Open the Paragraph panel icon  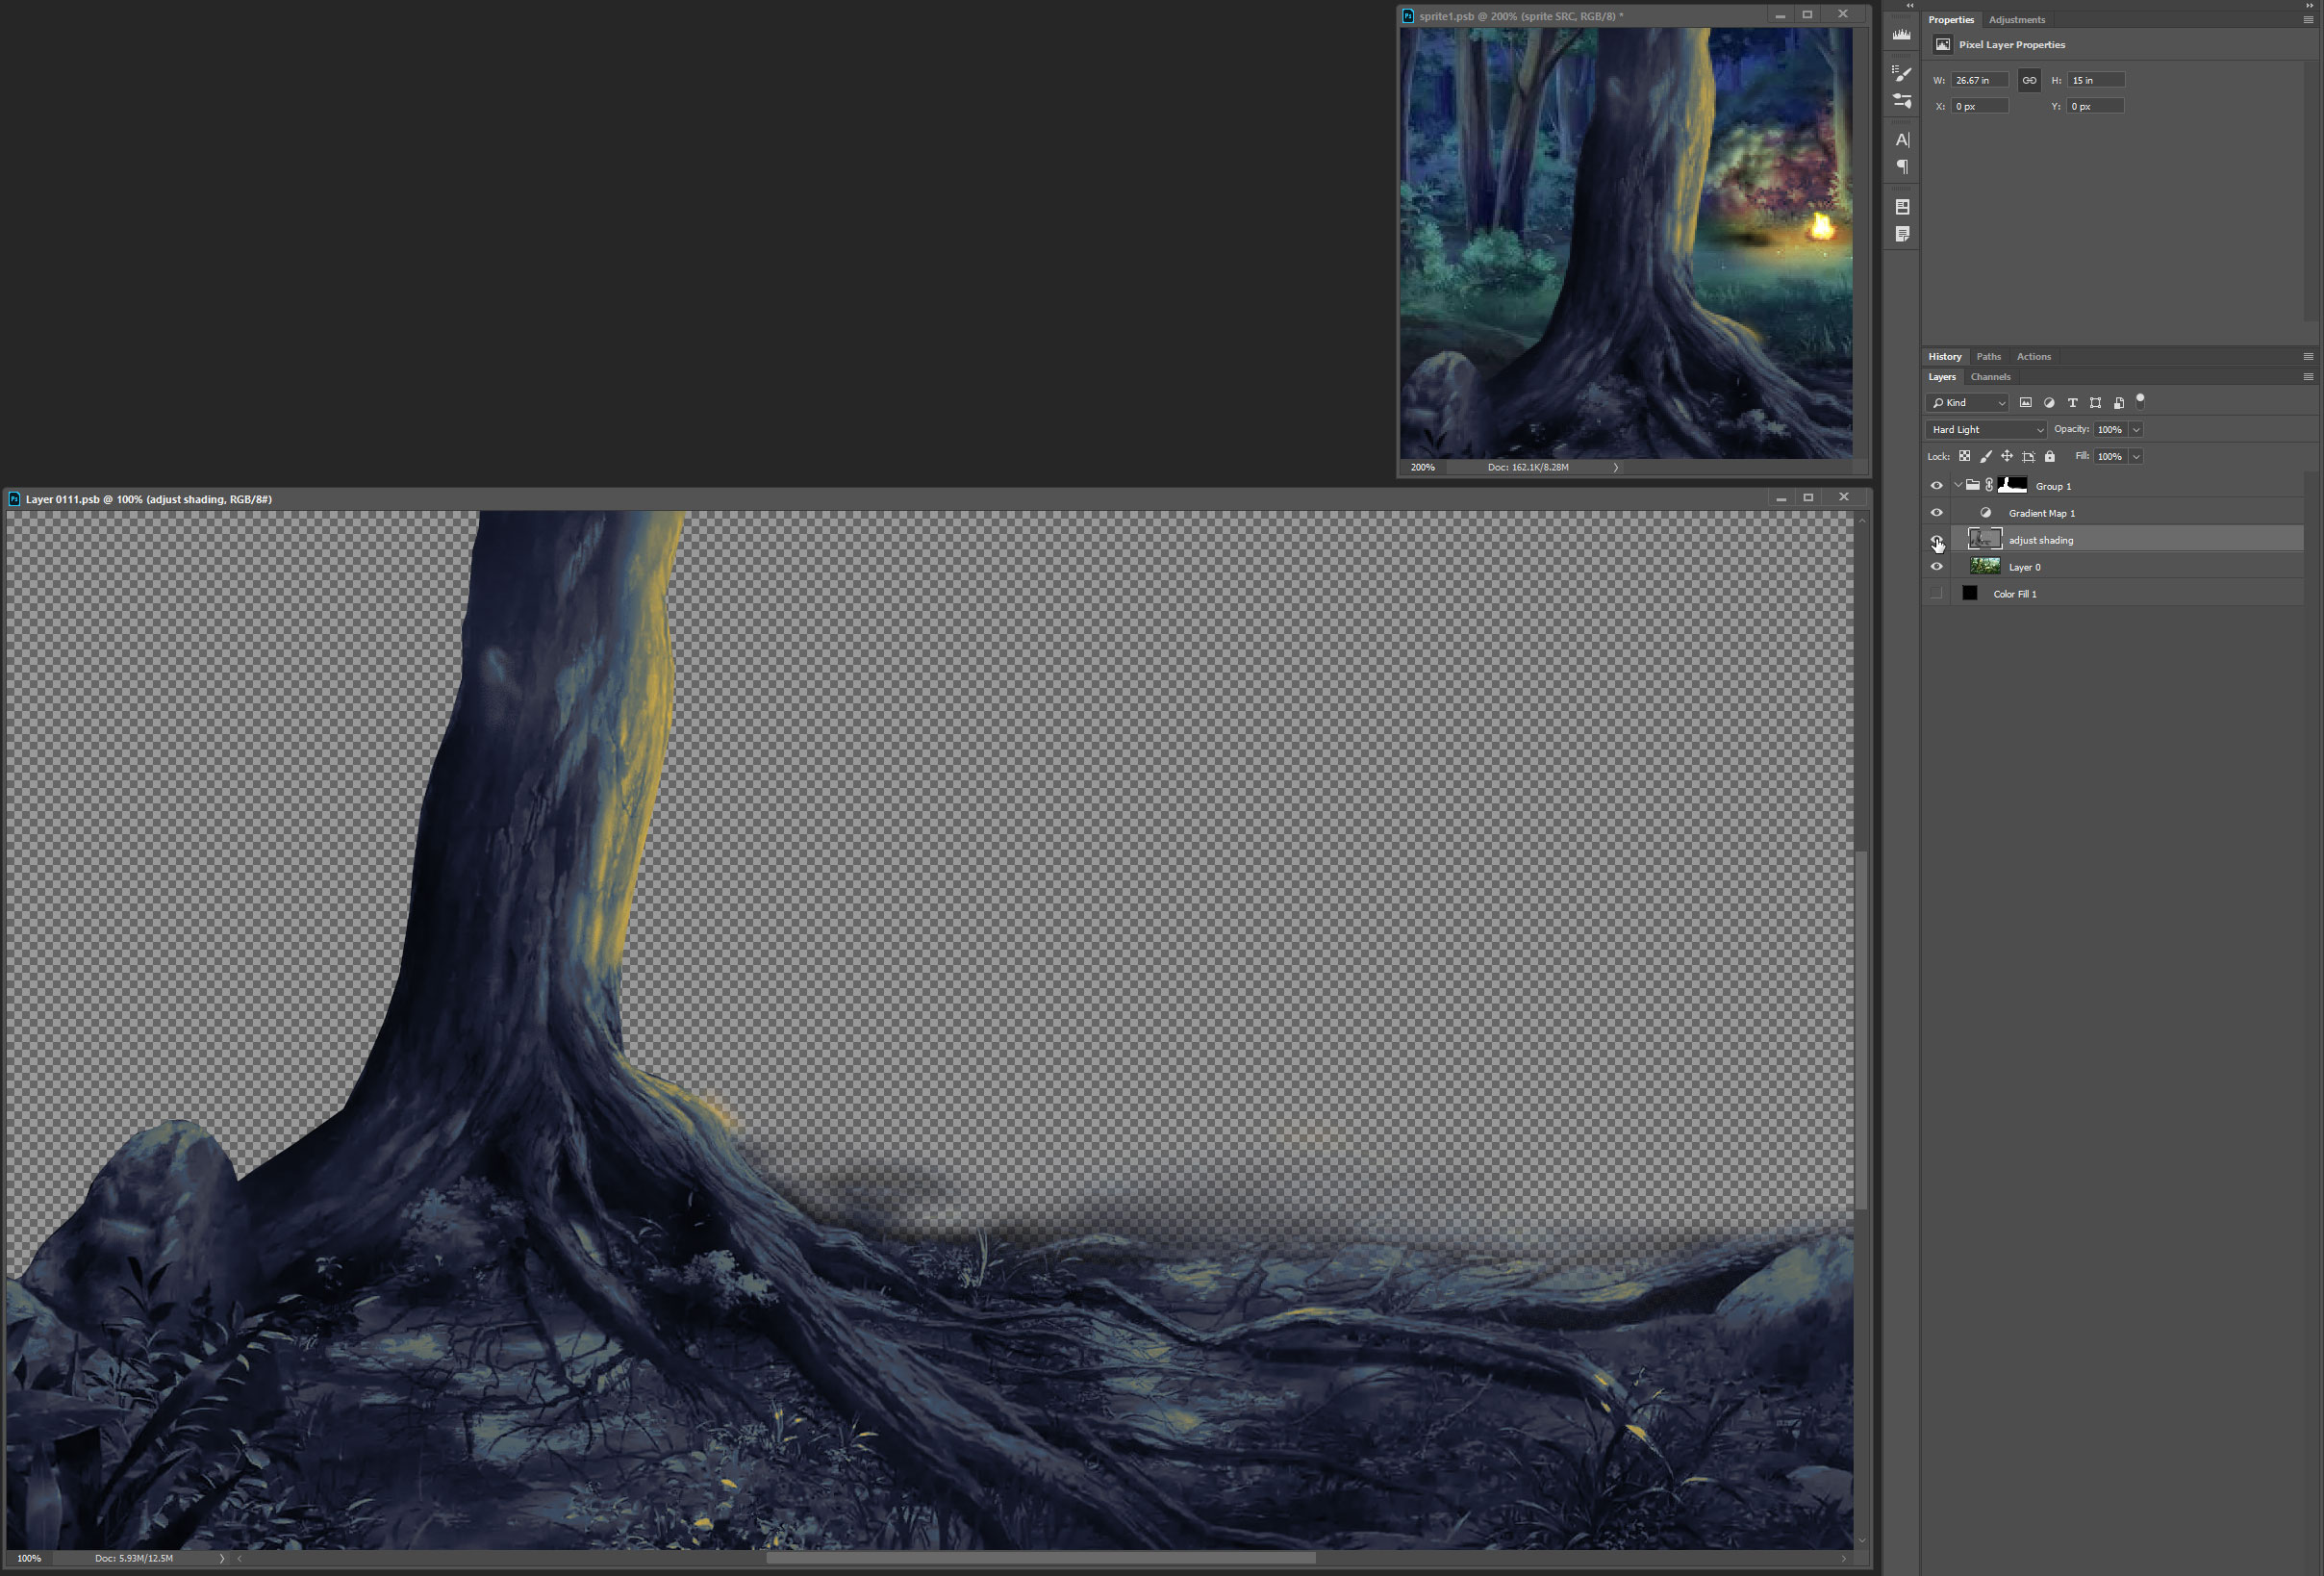[1901, 167]
